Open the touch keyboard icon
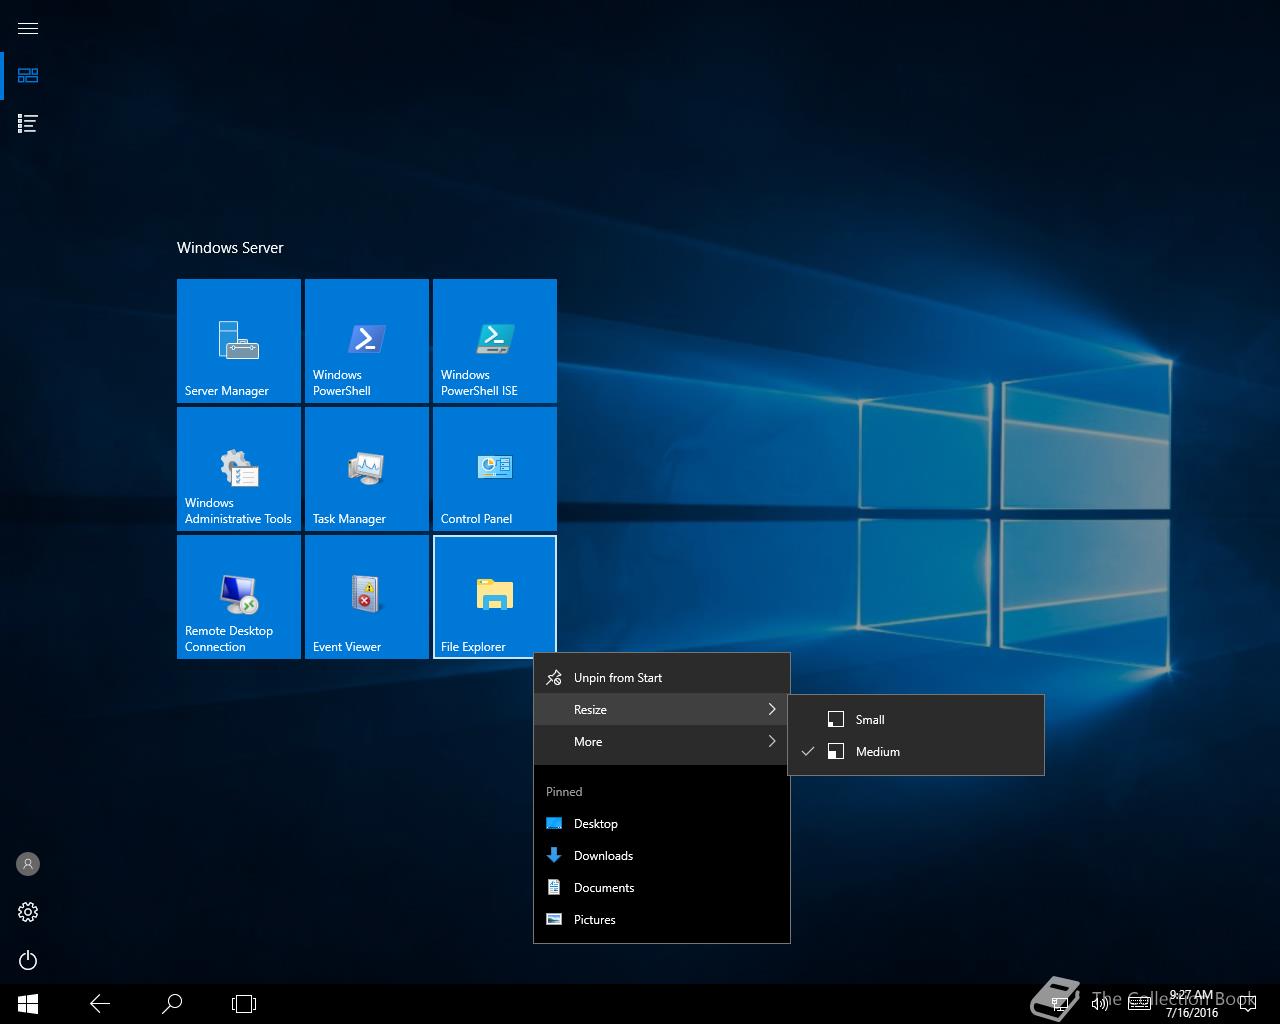 1139,1004
